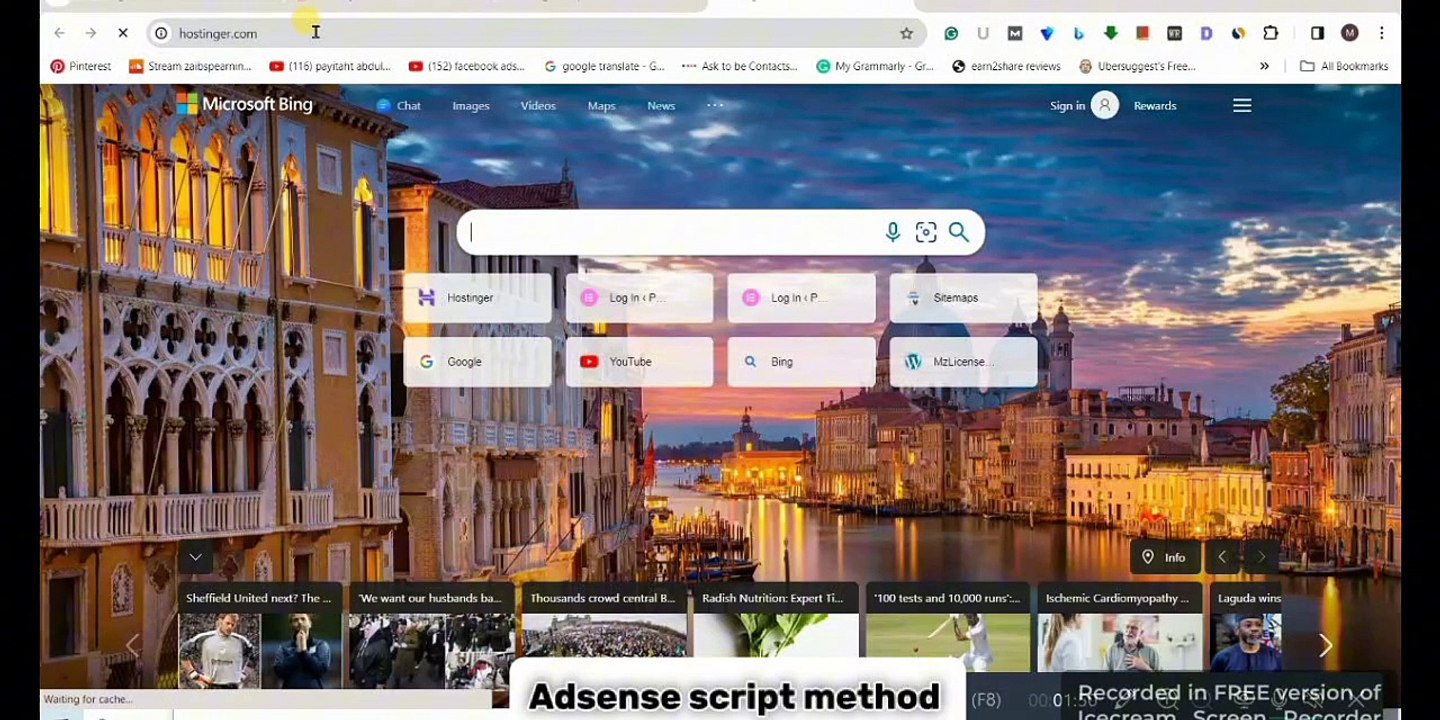
Task: Open the earn2share reviews bookmark
Action: (x=1006, y=66)
